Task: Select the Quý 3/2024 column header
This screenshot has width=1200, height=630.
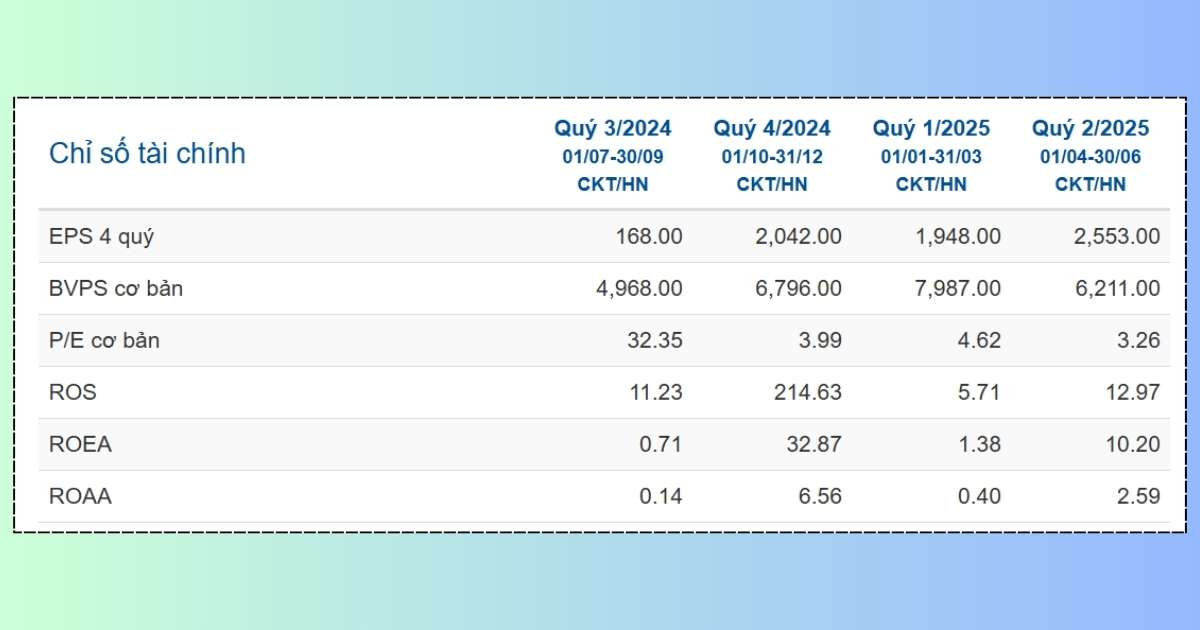Action: coord(613,128)
